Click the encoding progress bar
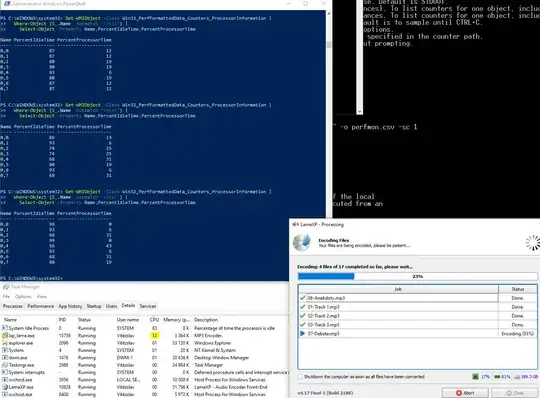Screen dimensions: 540x398 point(417,276)
